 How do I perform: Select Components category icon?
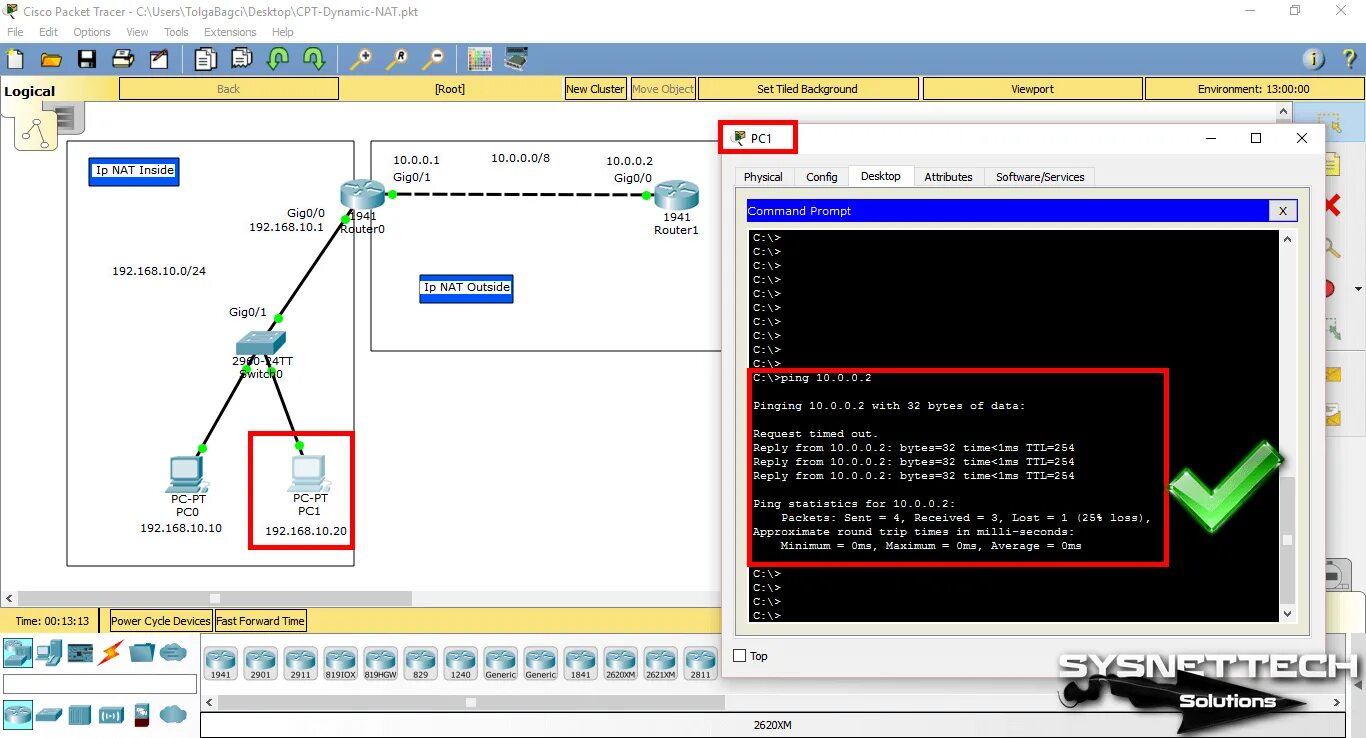80,653
